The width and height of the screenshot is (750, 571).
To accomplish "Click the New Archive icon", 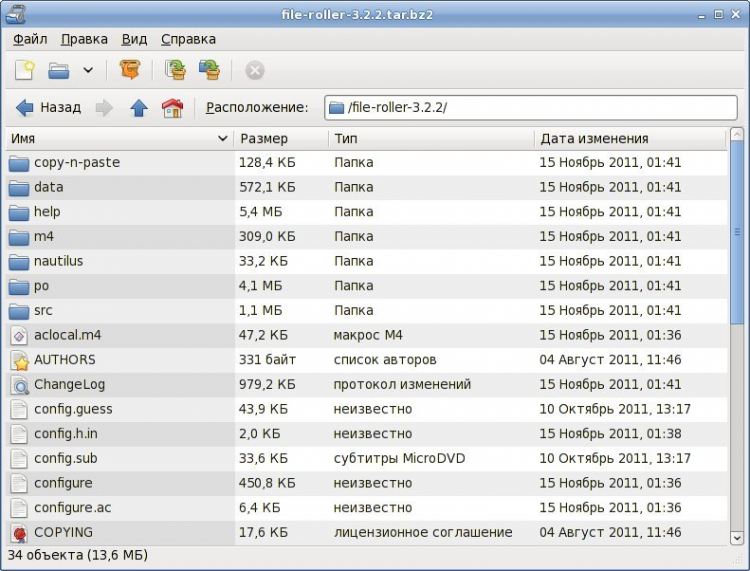I will coord(25,70).
